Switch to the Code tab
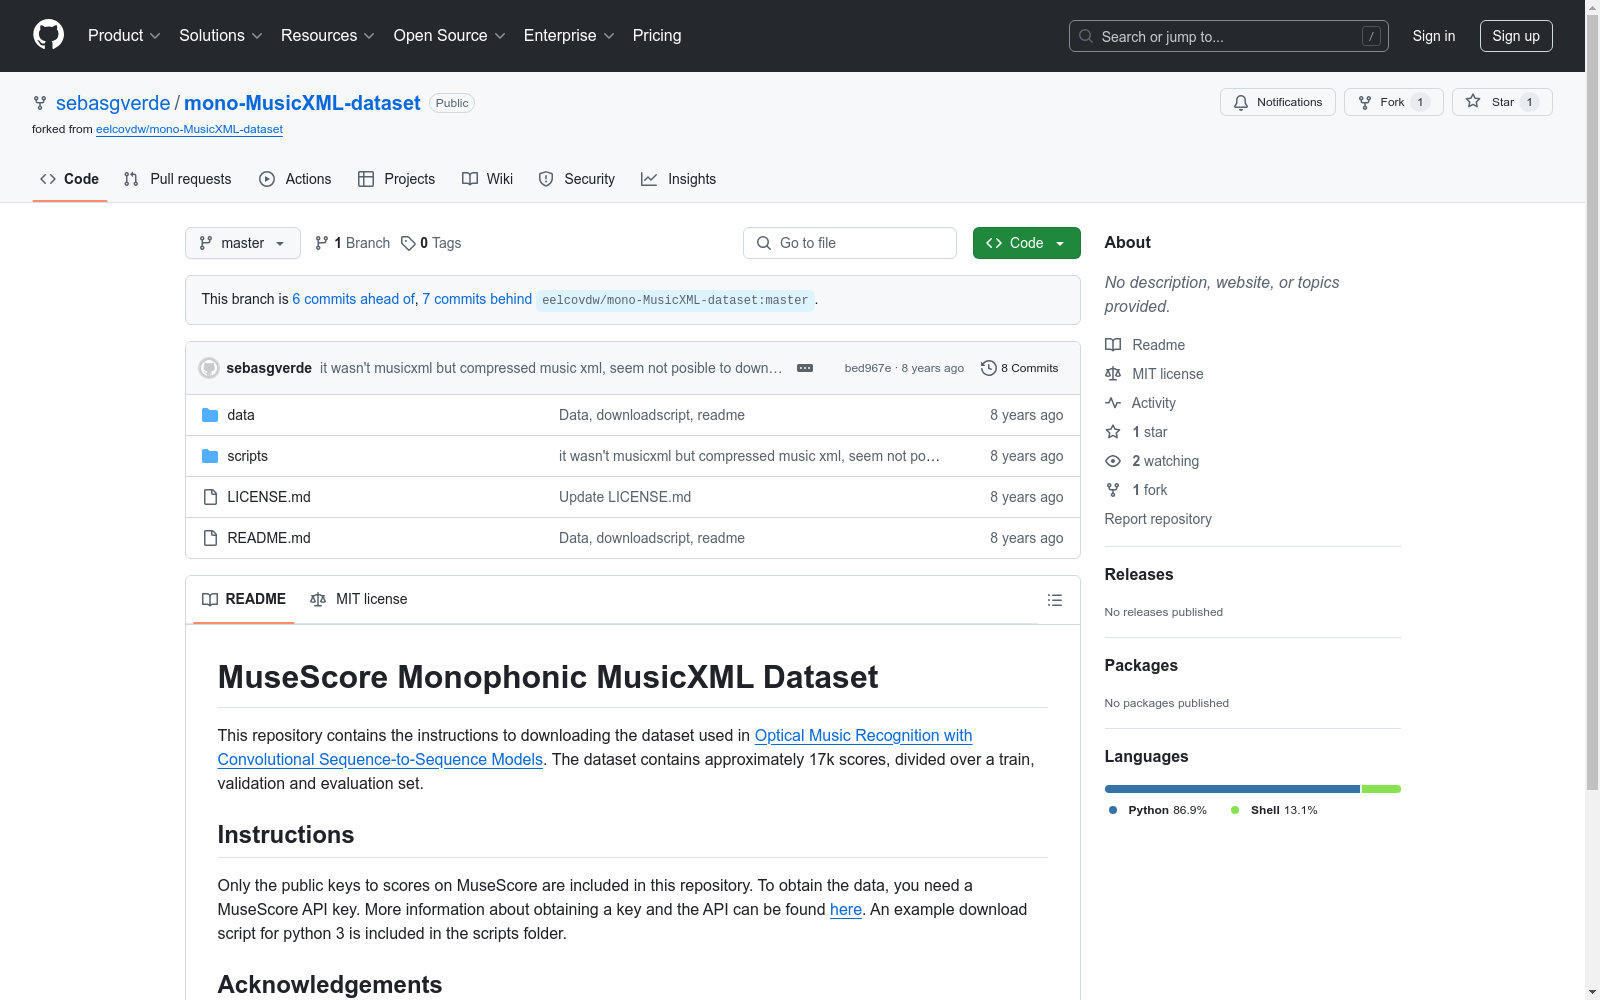This screenshot has width=1600, height=1000. coord(70,179)
